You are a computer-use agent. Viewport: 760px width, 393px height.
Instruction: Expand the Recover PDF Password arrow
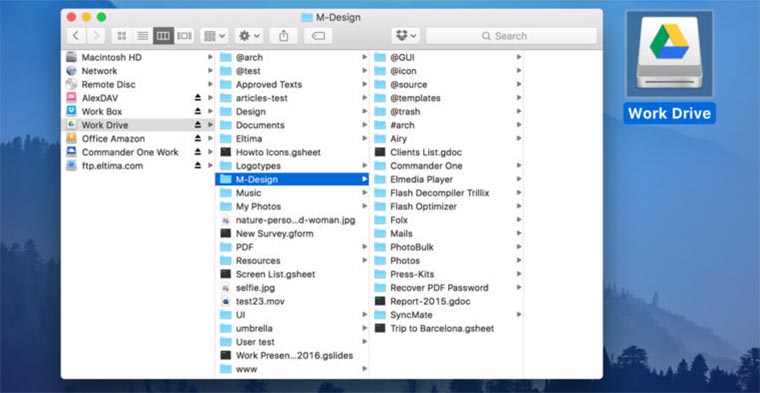click(519, 288)
